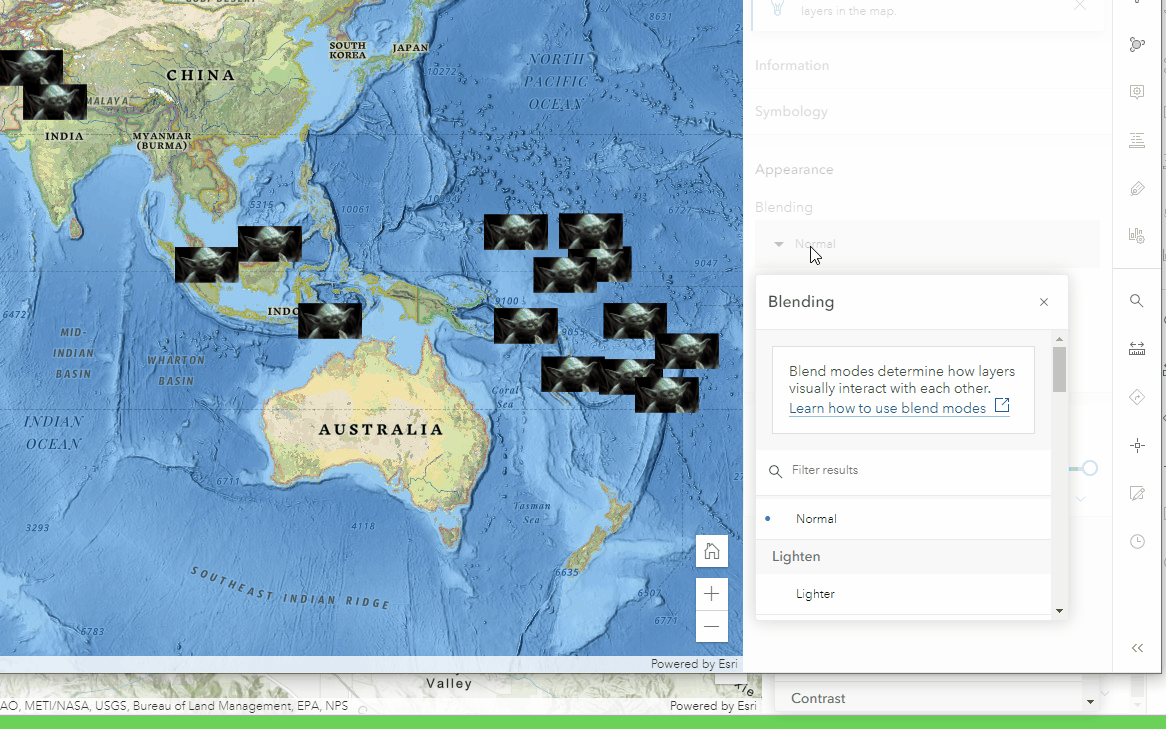Click the dropdown triangle beside Normal
The height and width of the screenshot is (729, 1166).
click(x=779, y=244)
